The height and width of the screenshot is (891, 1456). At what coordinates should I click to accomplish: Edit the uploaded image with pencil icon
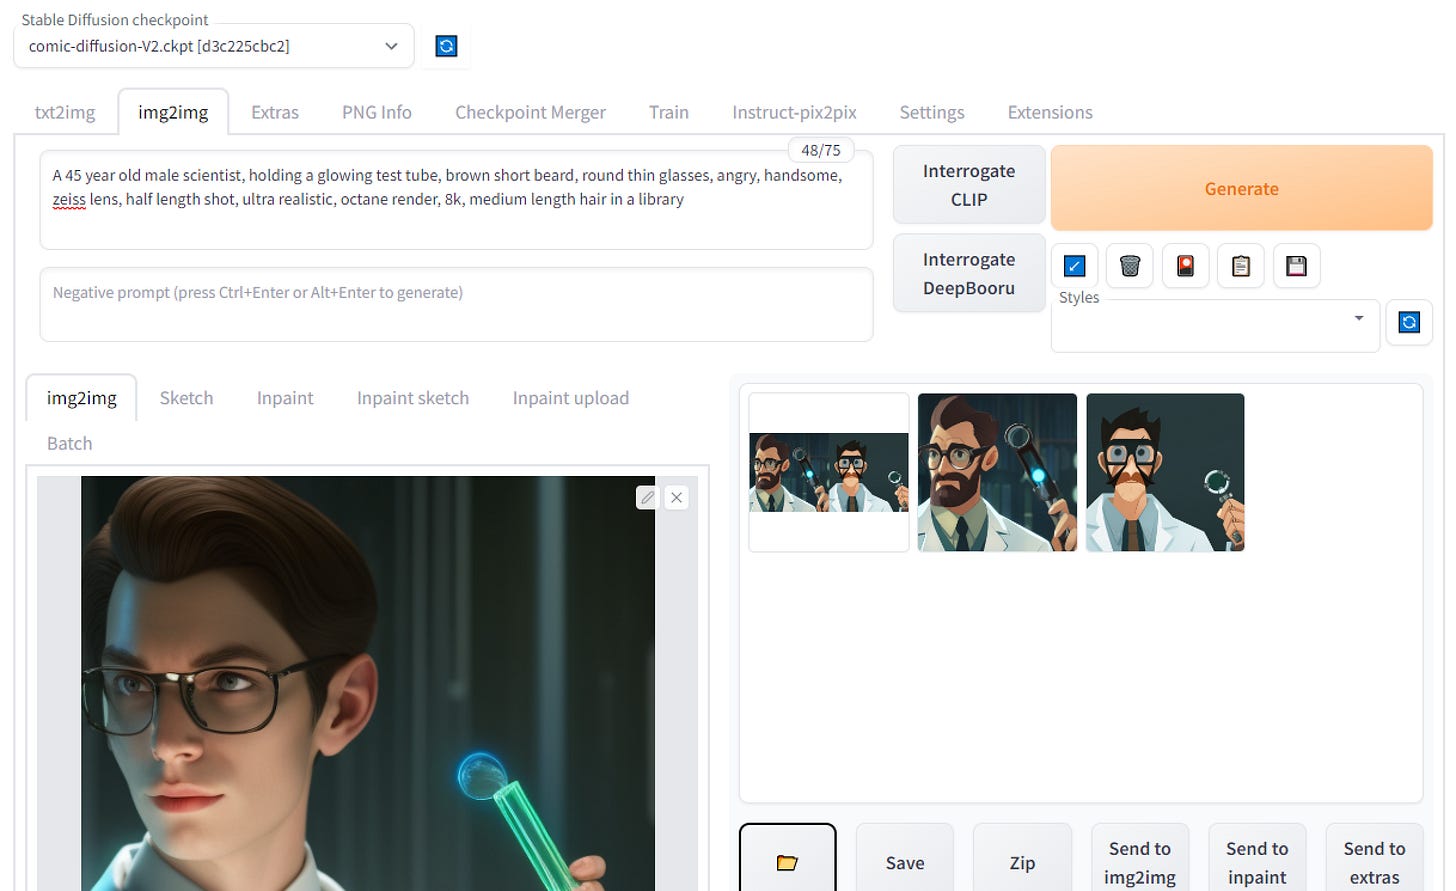tap(646, 497)
